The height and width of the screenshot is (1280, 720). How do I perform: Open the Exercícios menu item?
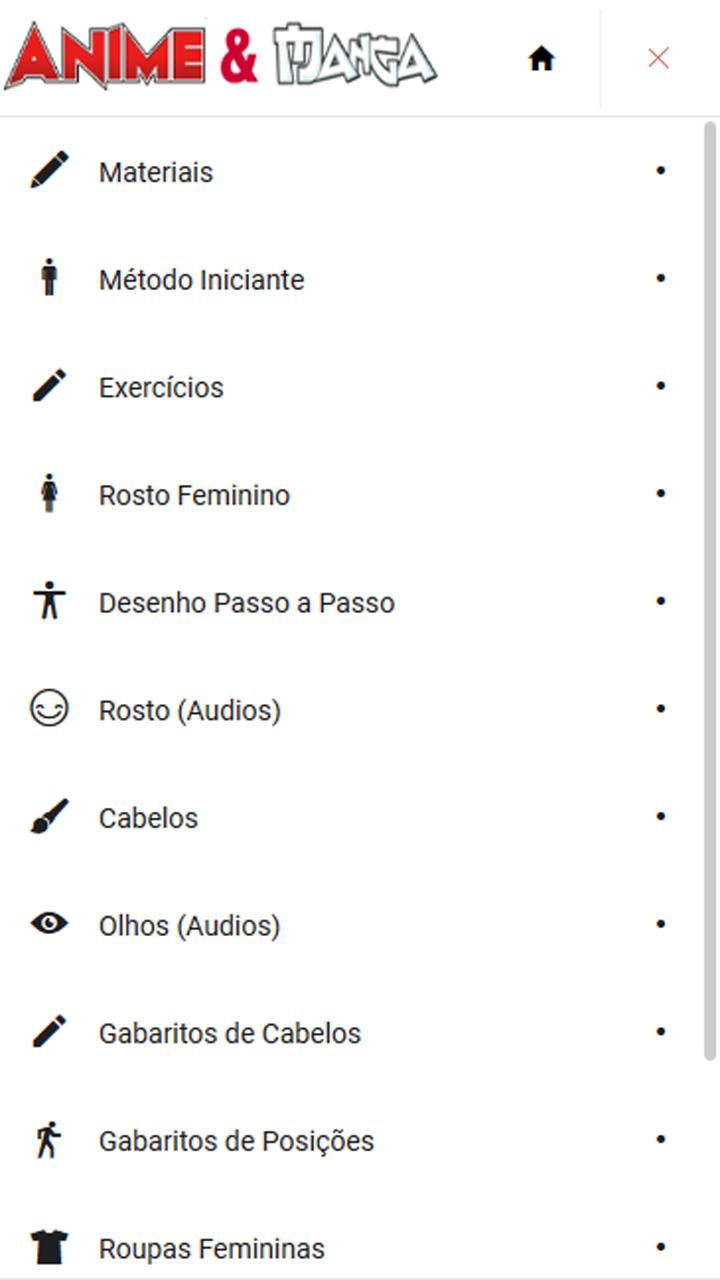point(161,387)
